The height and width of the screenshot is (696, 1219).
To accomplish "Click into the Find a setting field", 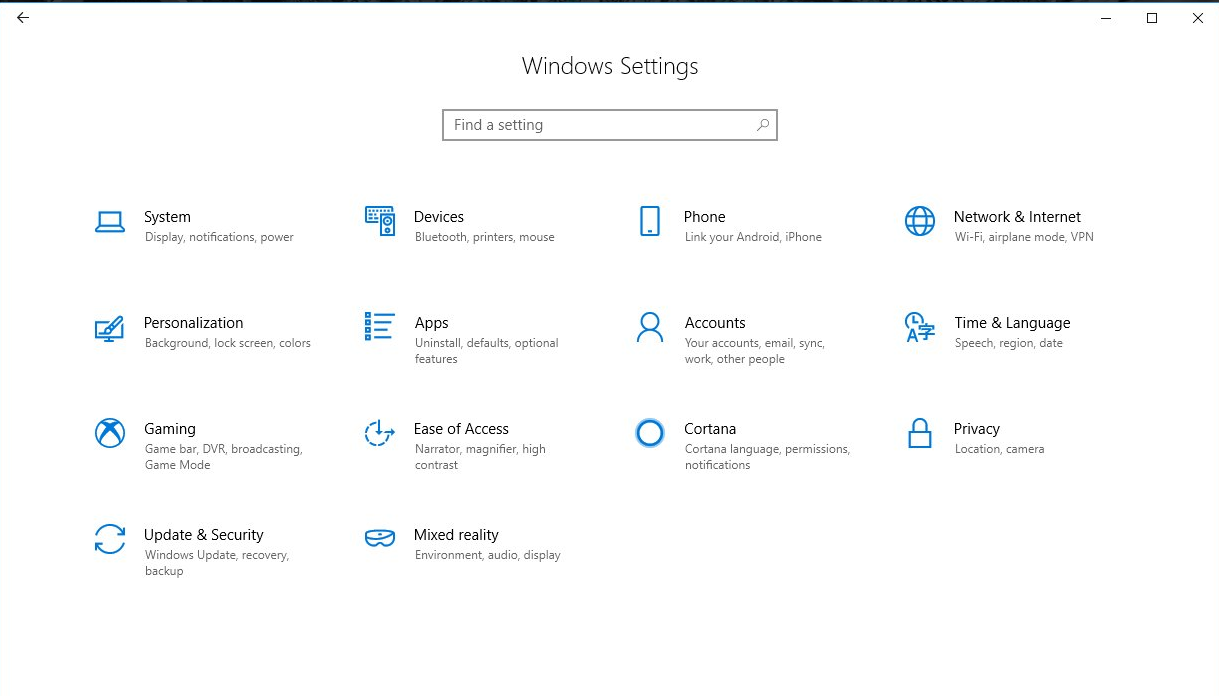I will coord(610,125).
